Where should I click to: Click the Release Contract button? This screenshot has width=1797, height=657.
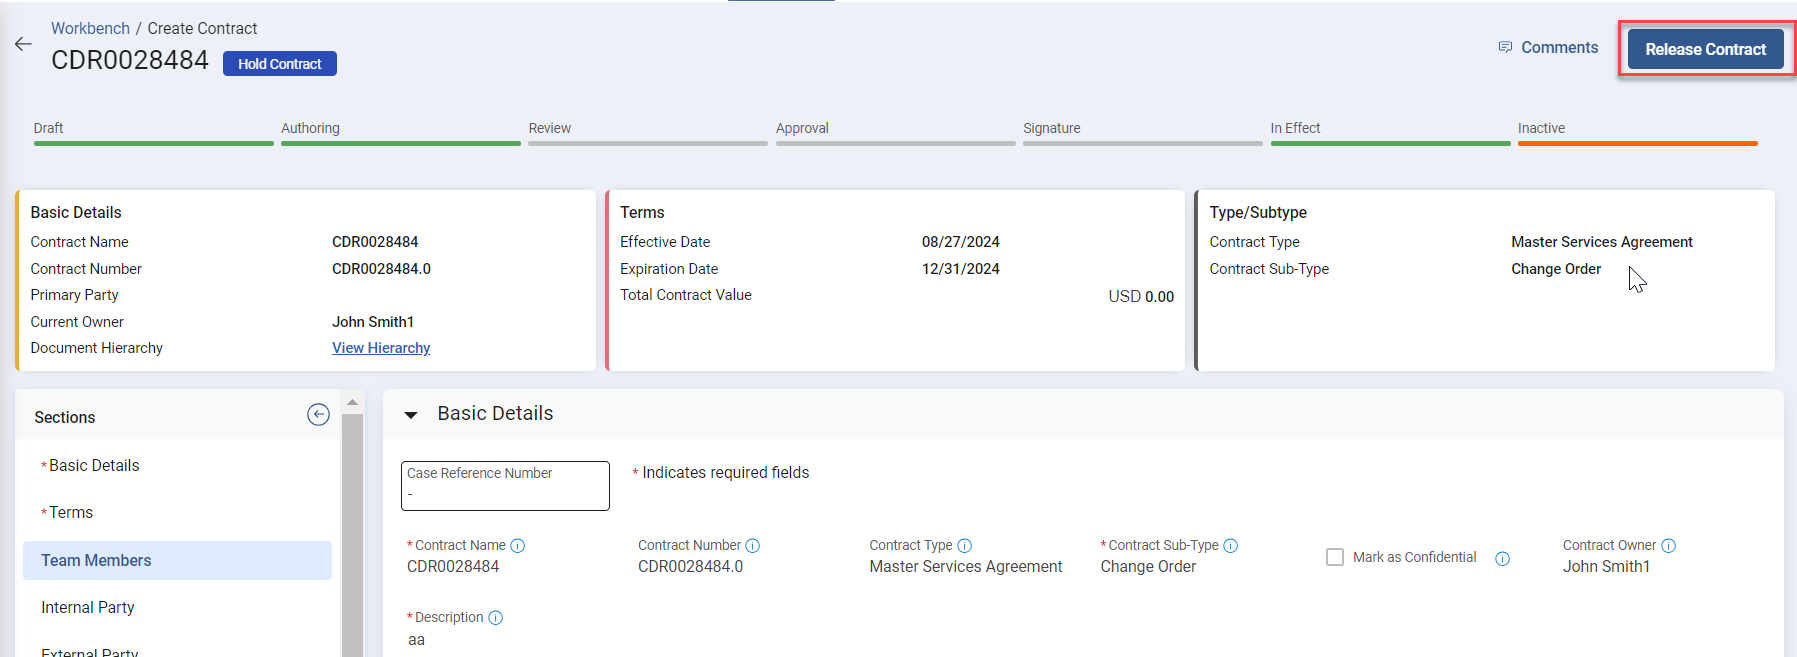(x=1705, y=50)
